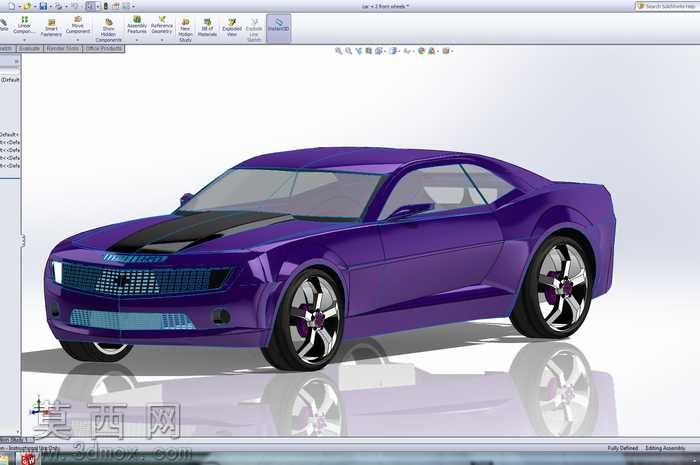Click in Search SolidWorks Help field
The height and width of the screenshot is (465, 700).
[667, 6]
